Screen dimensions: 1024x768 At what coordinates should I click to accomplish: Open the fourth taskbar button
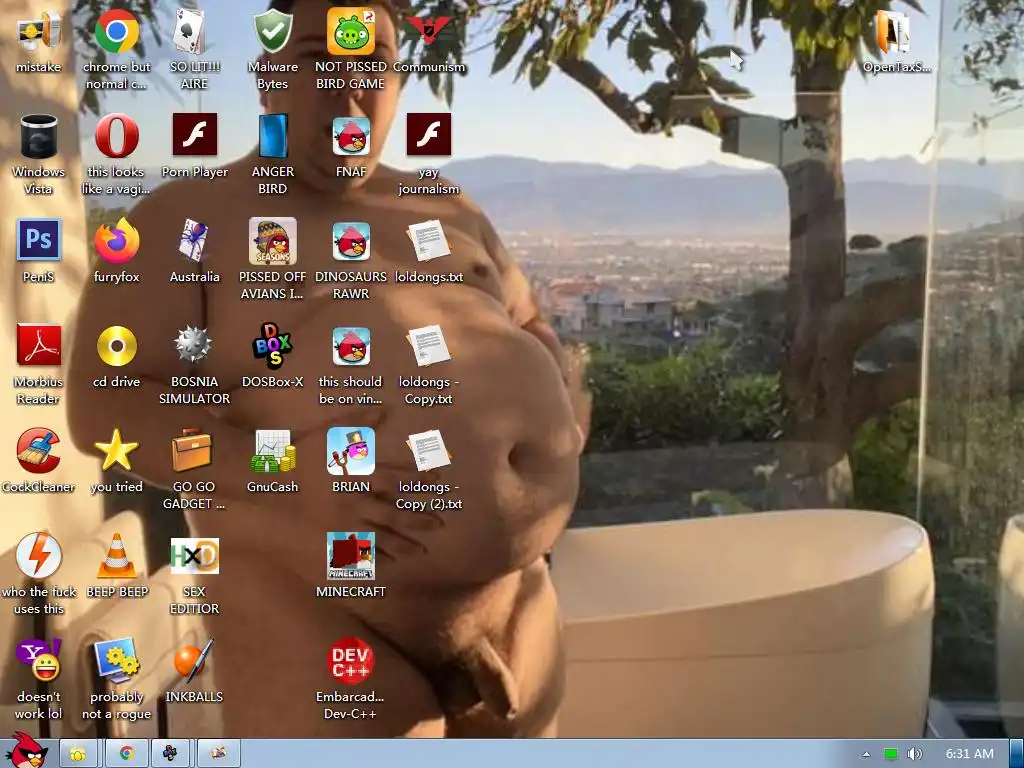(219, 754)
